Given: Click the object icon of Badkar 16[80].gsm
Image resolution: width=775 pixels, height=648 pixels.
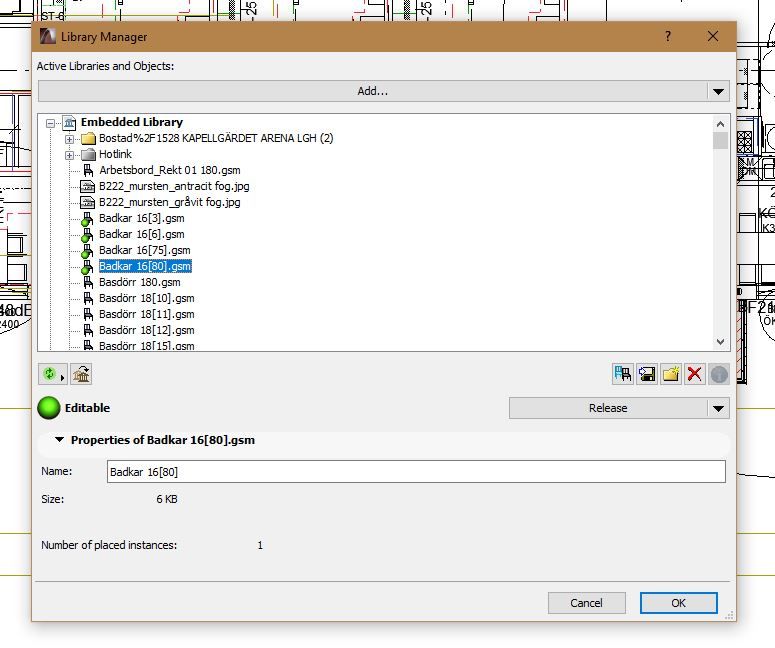Looking at the screenshot, I should (x=87, y=266).
